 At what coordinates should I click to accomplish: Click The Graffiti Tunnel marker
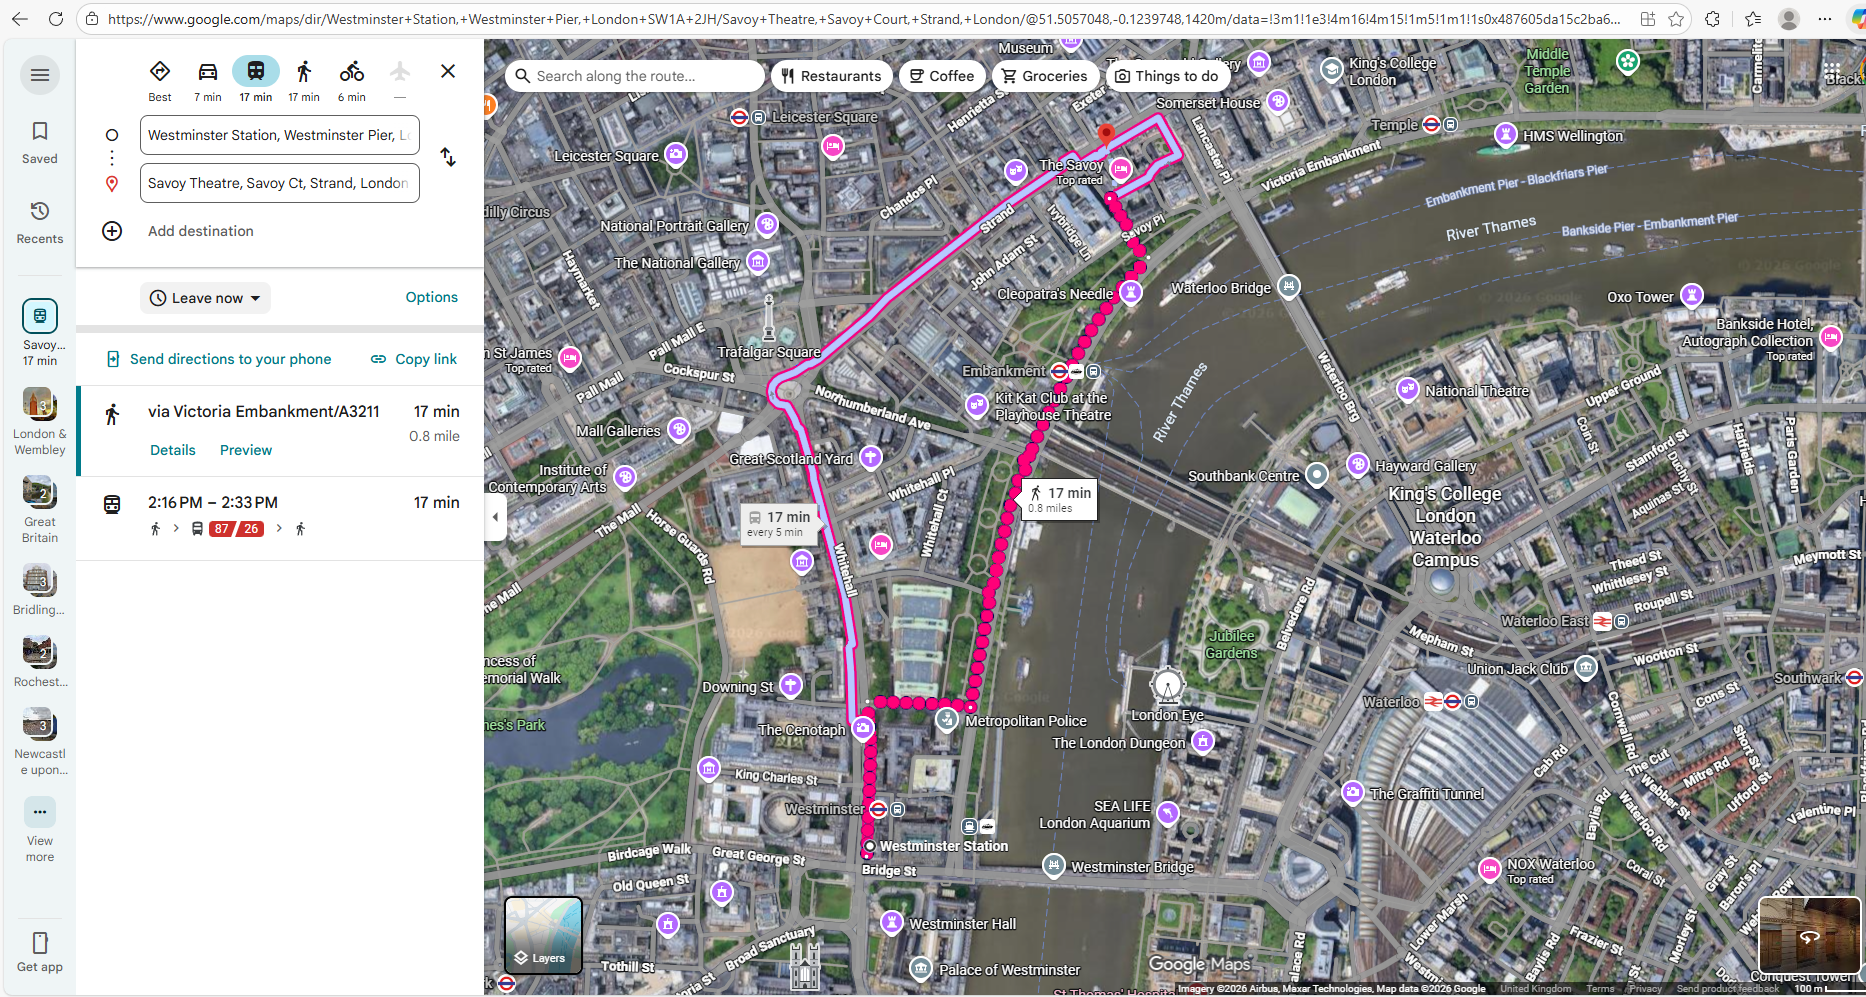(1353, 792)
